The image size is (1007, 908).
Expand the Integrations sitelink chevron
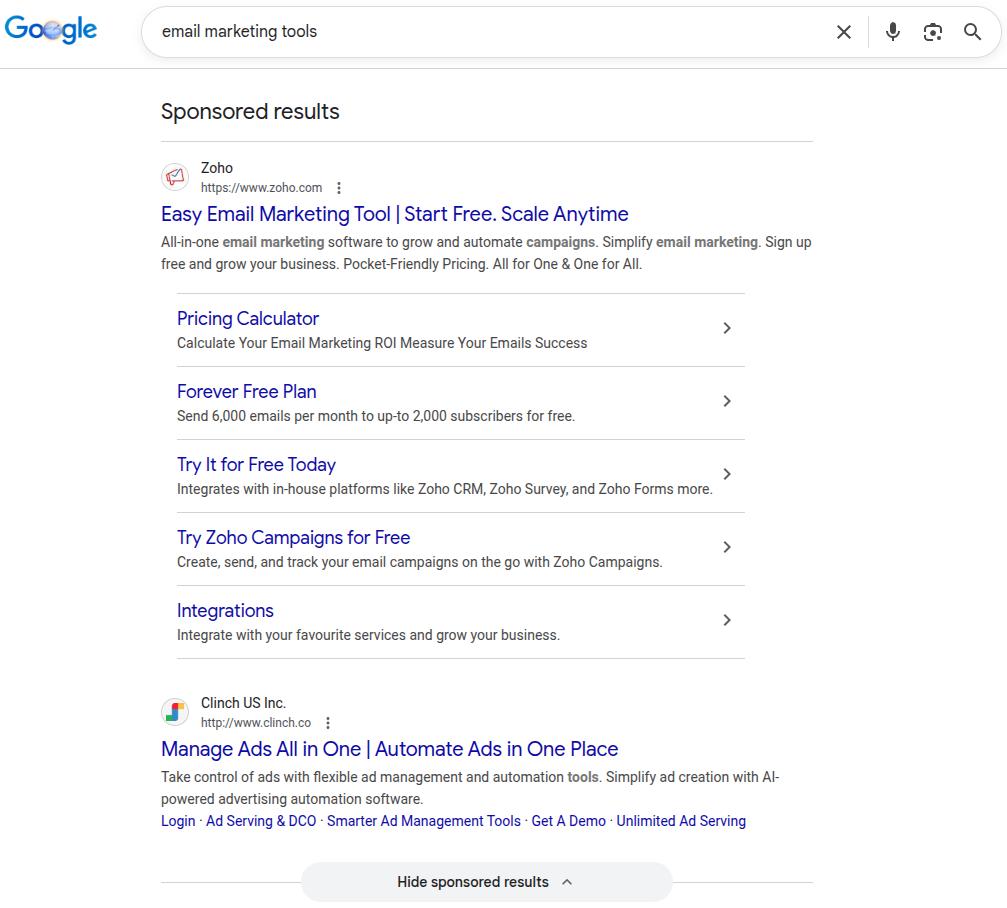[x=727, y=620]
